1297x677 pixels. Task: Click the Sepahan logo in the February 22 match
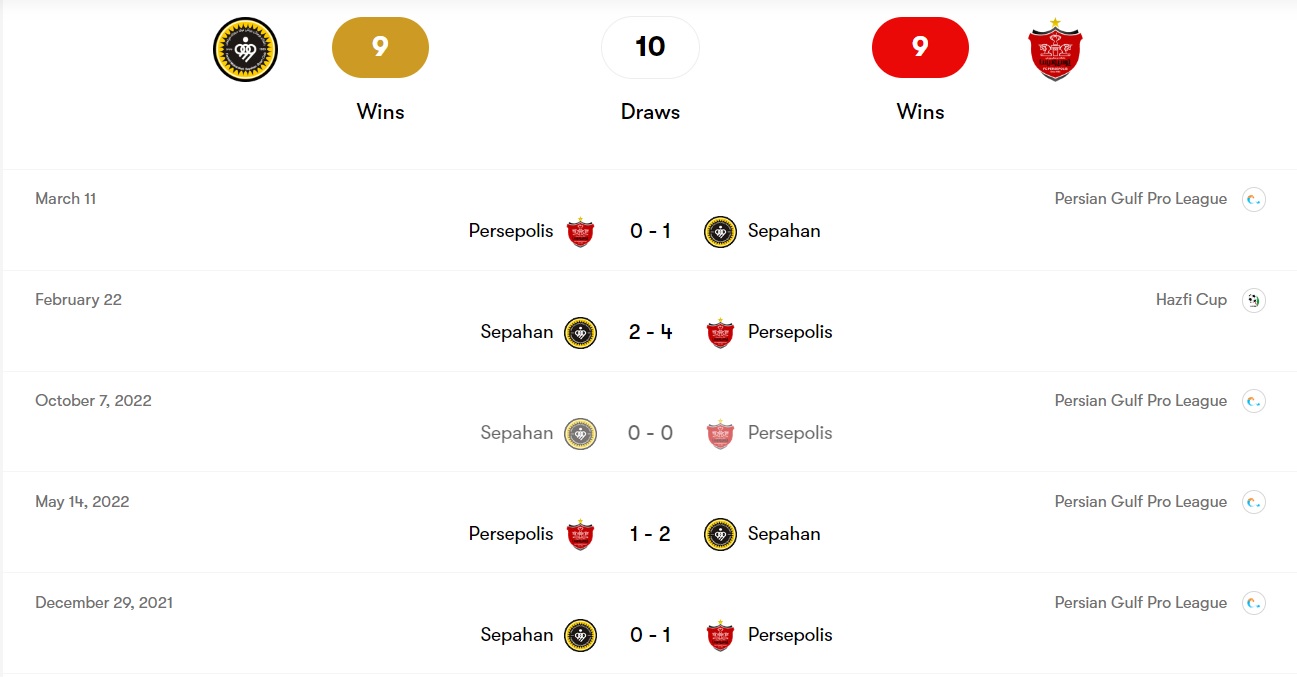[x=580, y=332]
